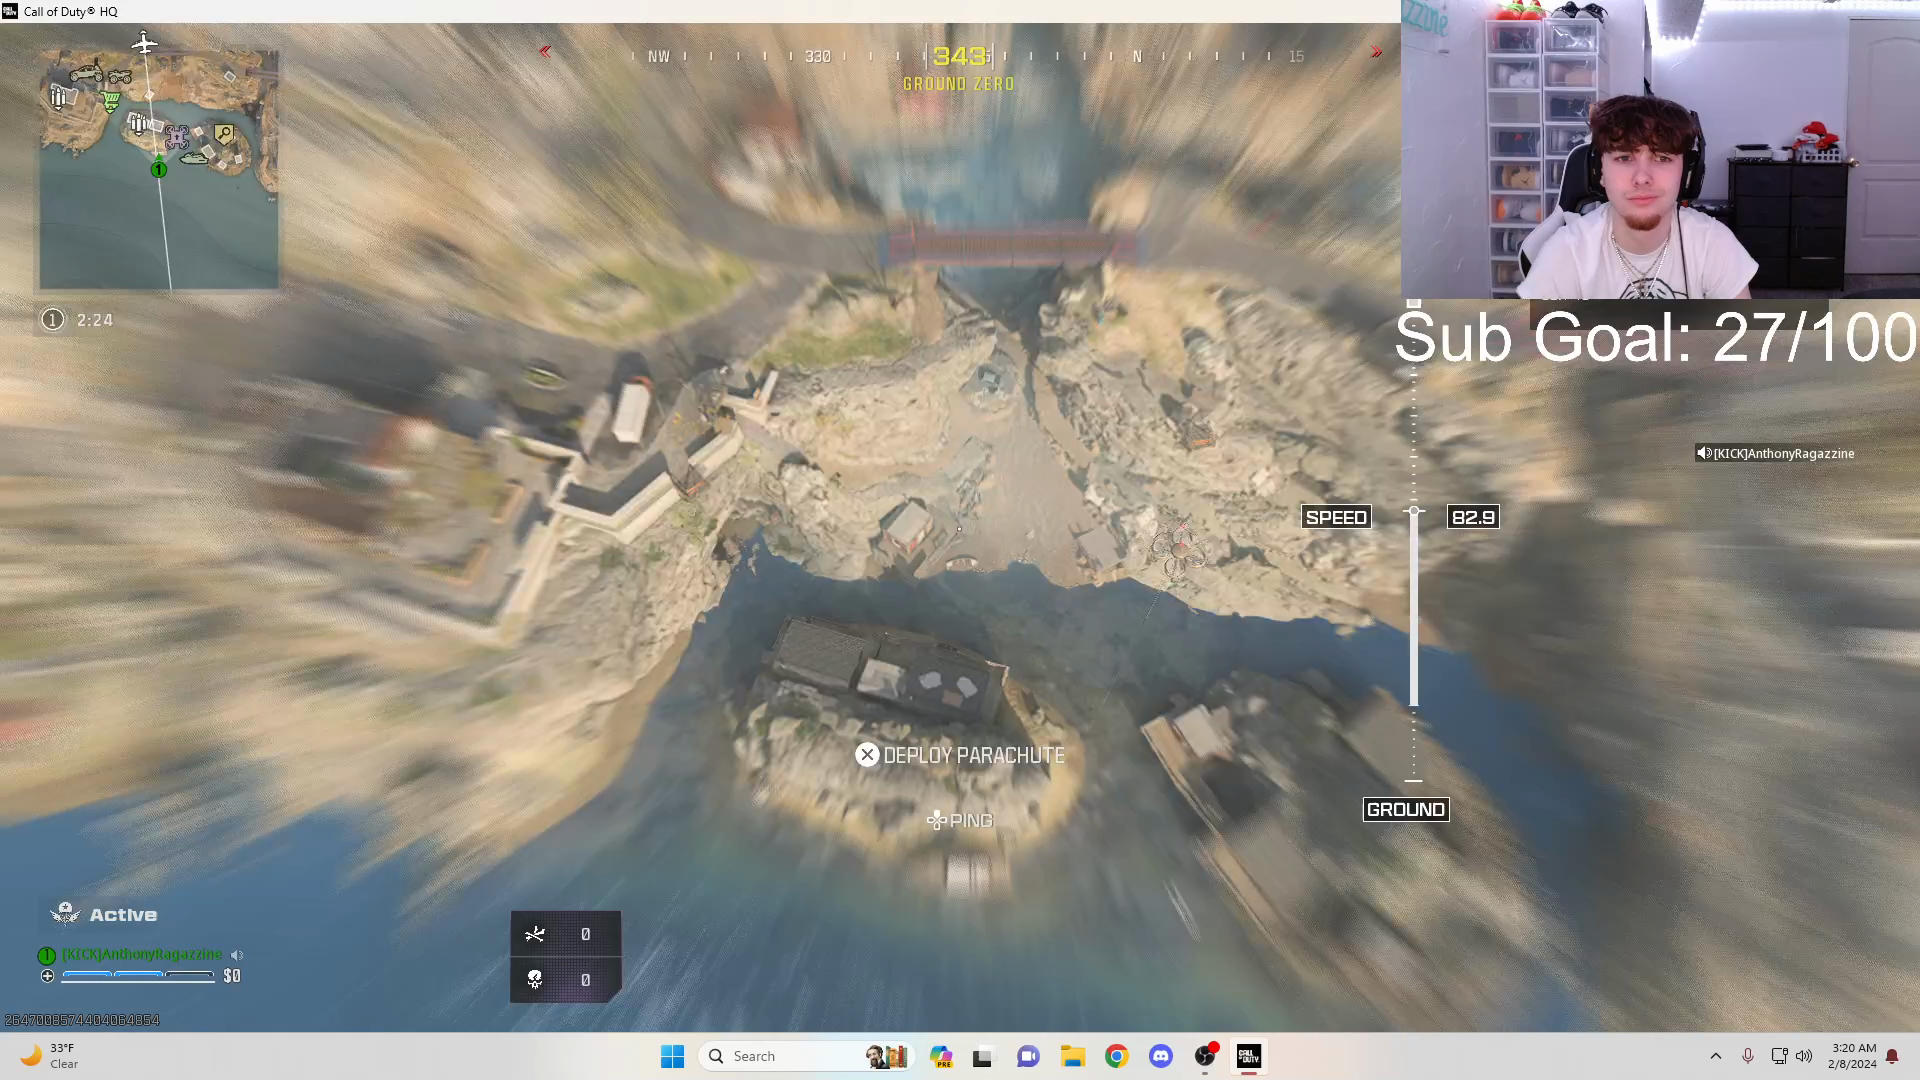The width and height of the screenshot is (1920, 1080).
Task: Click voice speaker icon beside AnthonyRagazzine on right
Action: click(1703, 453)
